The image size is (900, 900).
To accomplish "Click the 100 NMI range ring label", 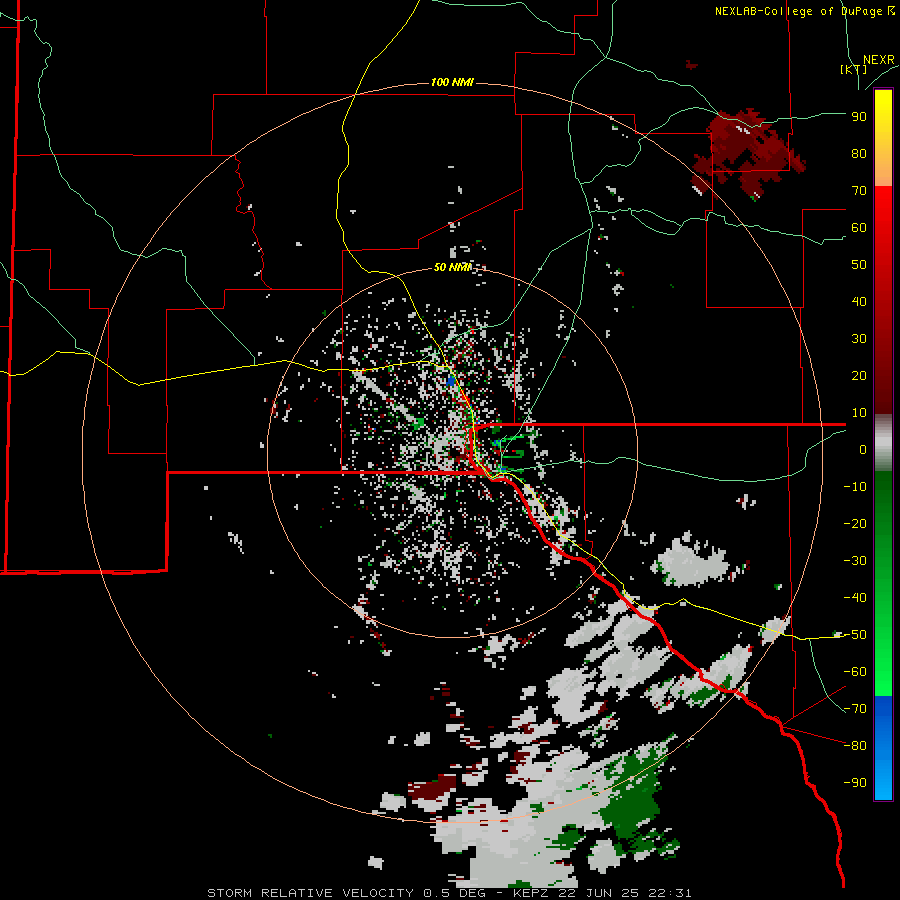I will (x=452, y=82).
